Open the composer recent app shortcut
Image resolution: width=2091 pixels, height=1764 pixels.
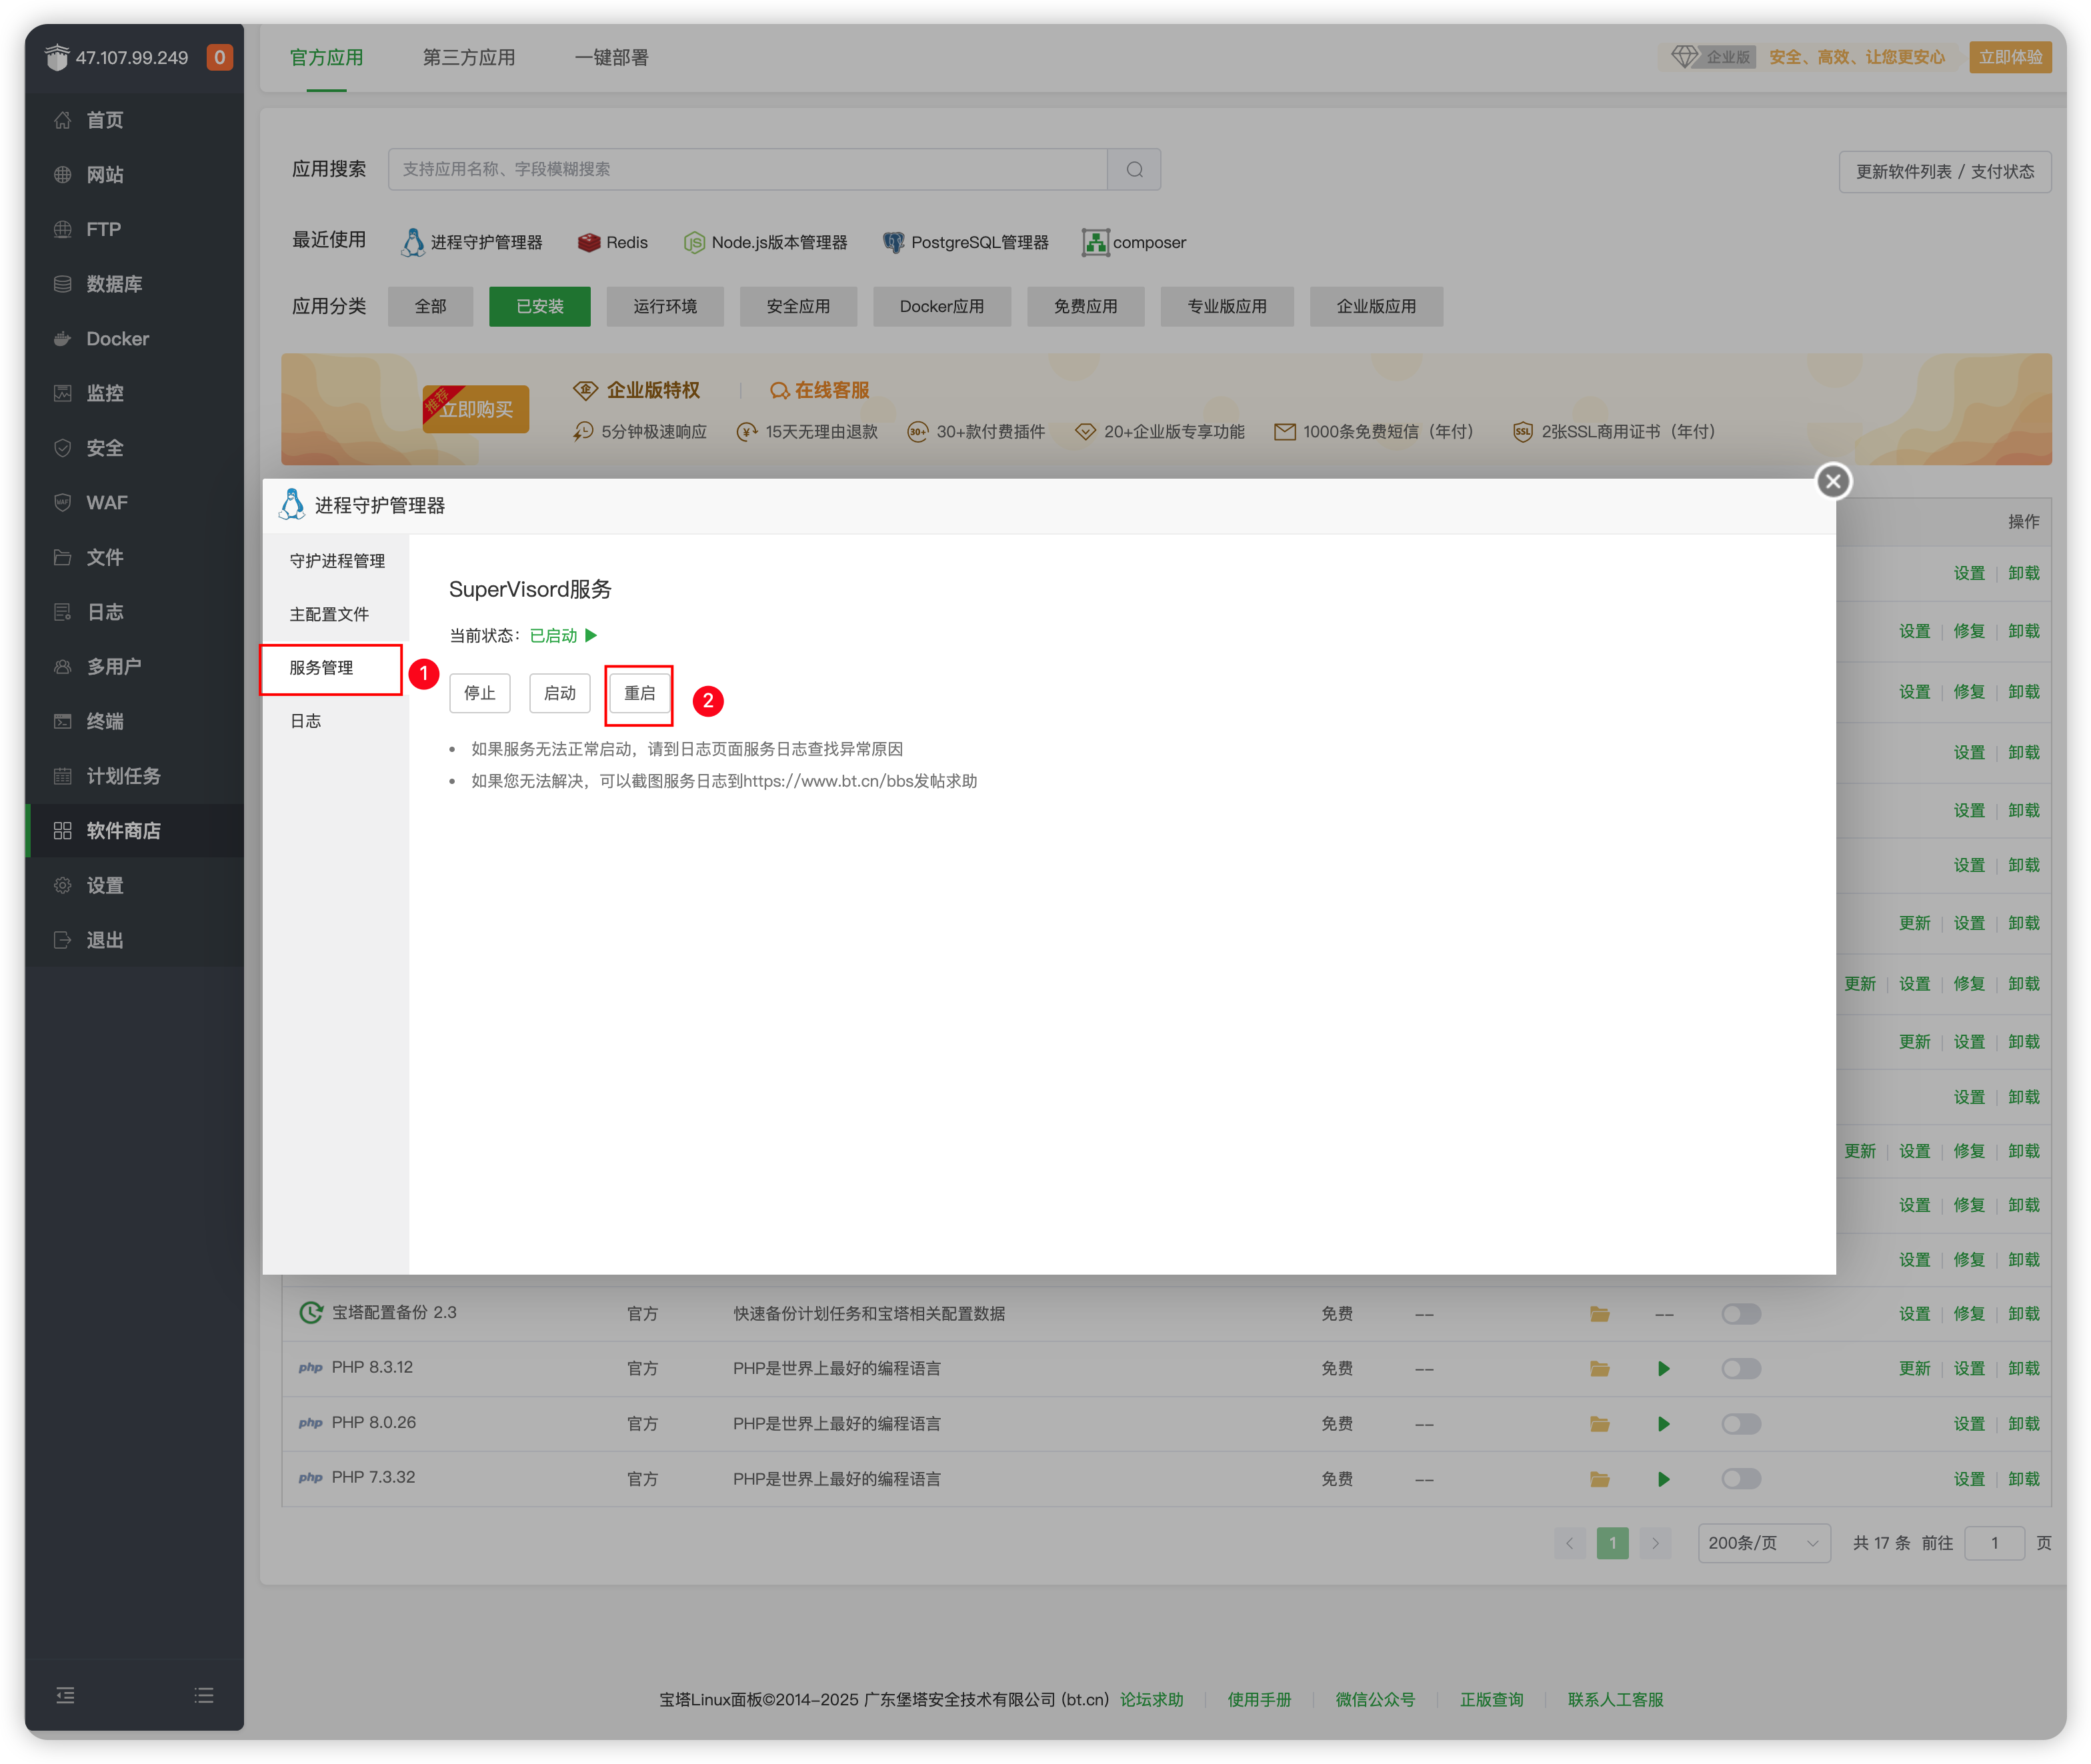[x=1134, y=242]
